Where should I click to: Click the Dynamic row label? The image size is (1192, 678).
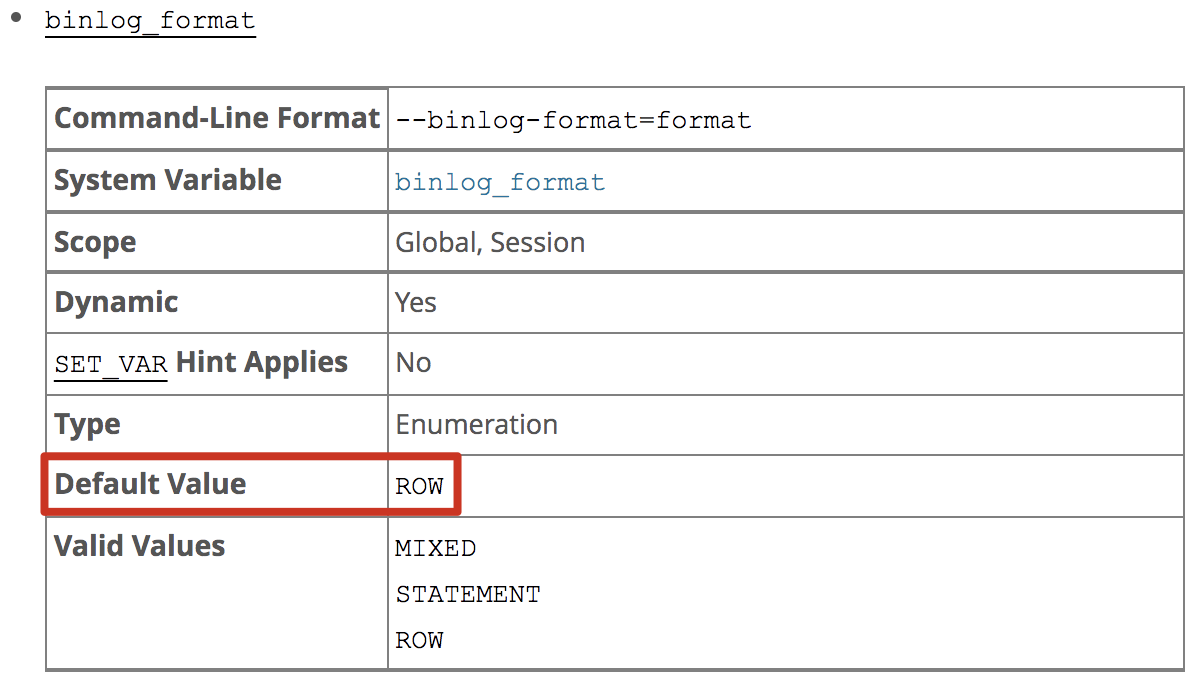tap(116, 303)
